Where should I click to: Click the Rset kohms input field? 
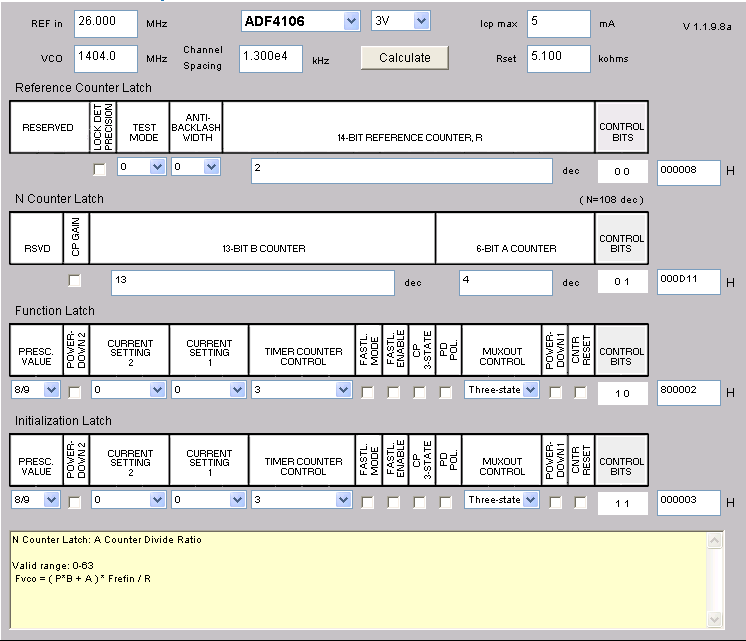(559, 59)
